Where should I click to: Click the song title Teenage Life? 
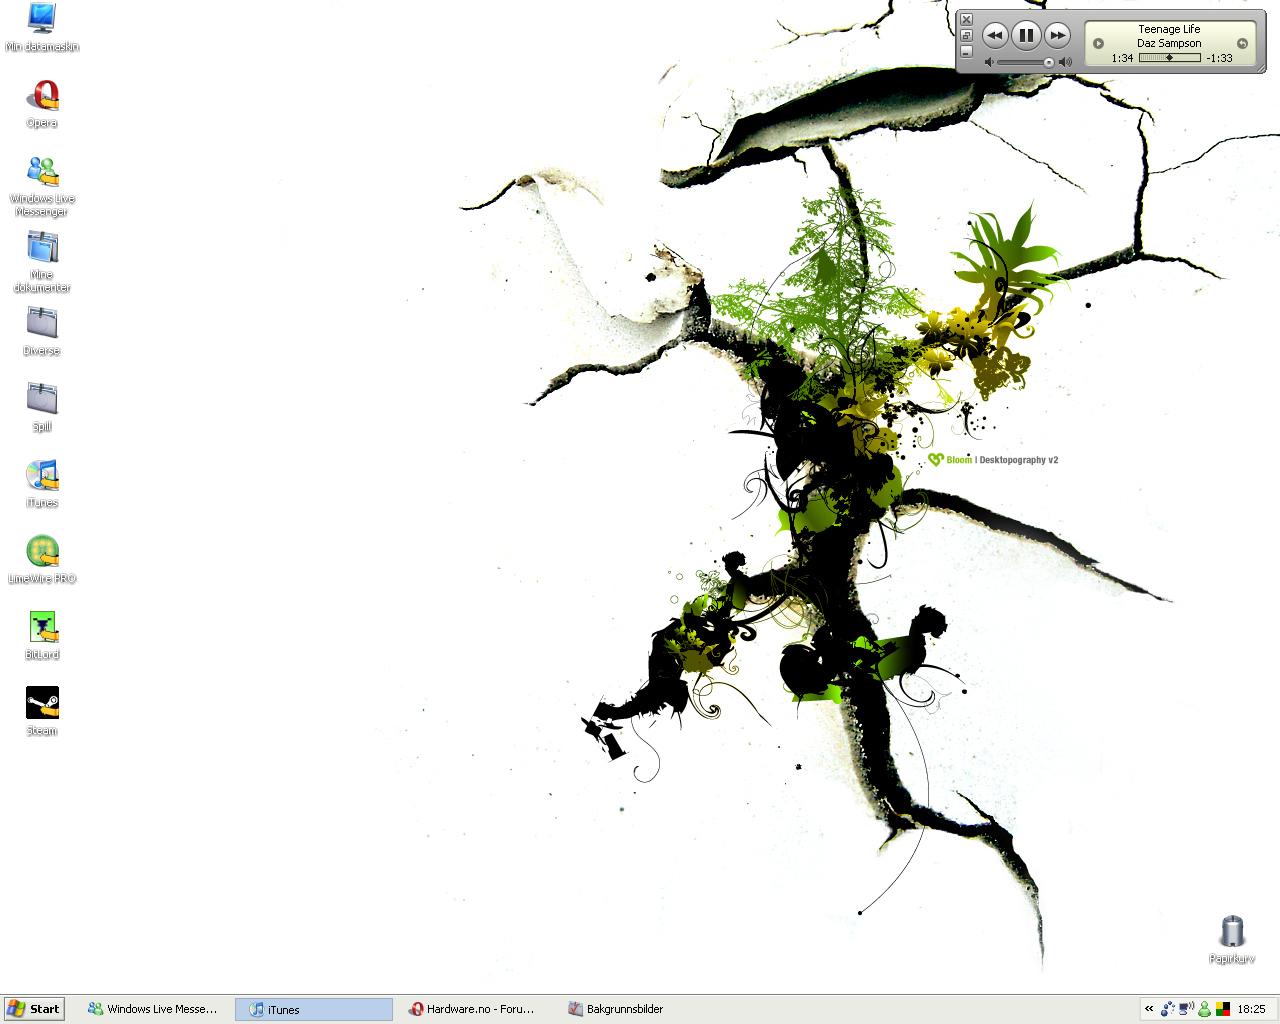pyautogui.click(x=1169, y=29)
